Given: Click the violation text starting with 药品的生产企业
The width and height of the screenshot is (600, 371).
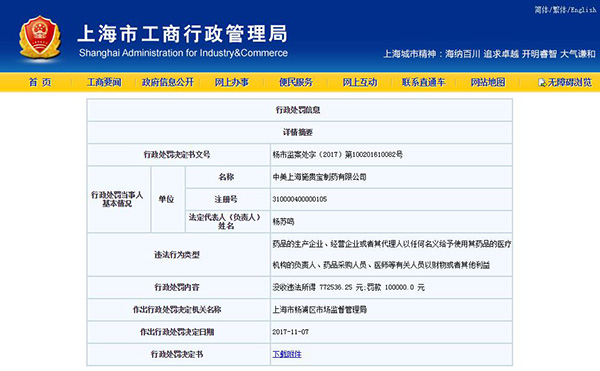Looking at the screenshot, I should click(392, 254).
